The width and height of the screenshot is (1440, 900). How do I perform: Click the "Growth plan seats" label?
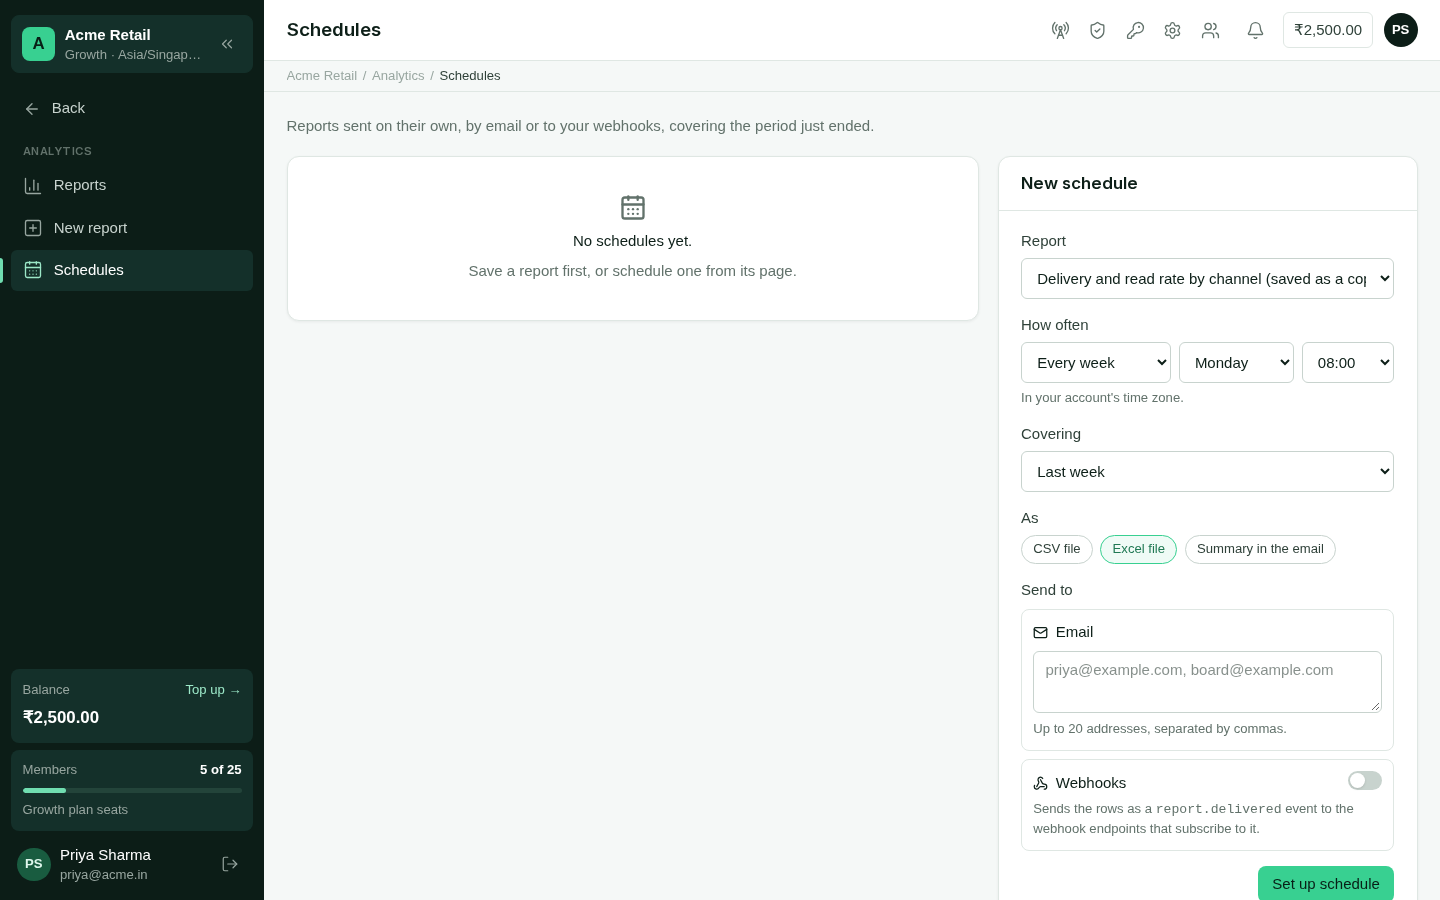point(75,810)
